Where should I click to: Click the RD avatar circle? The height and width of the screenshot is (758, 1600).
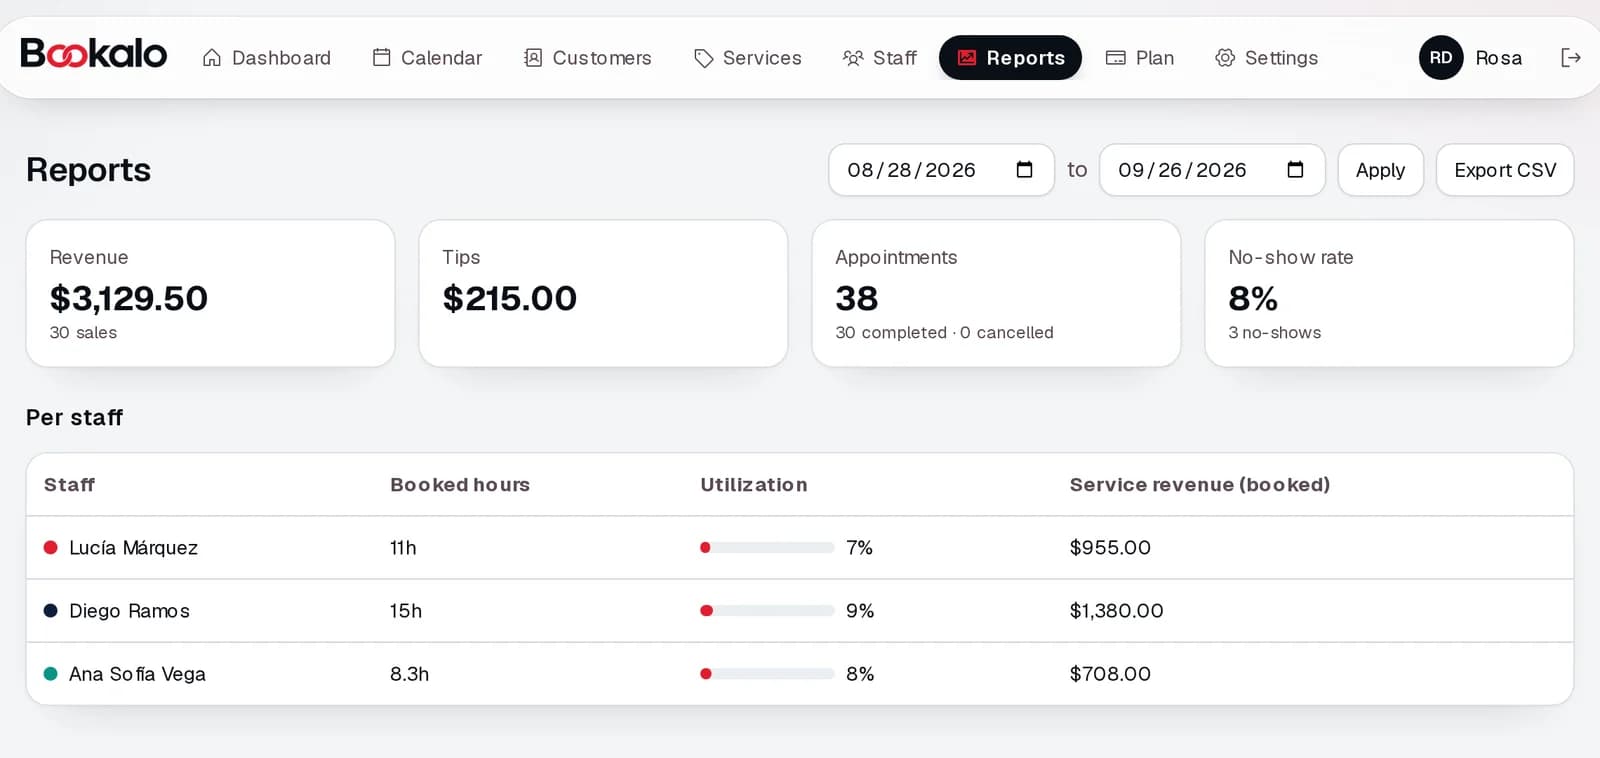pyautogui.click(x=1441, y=58)
